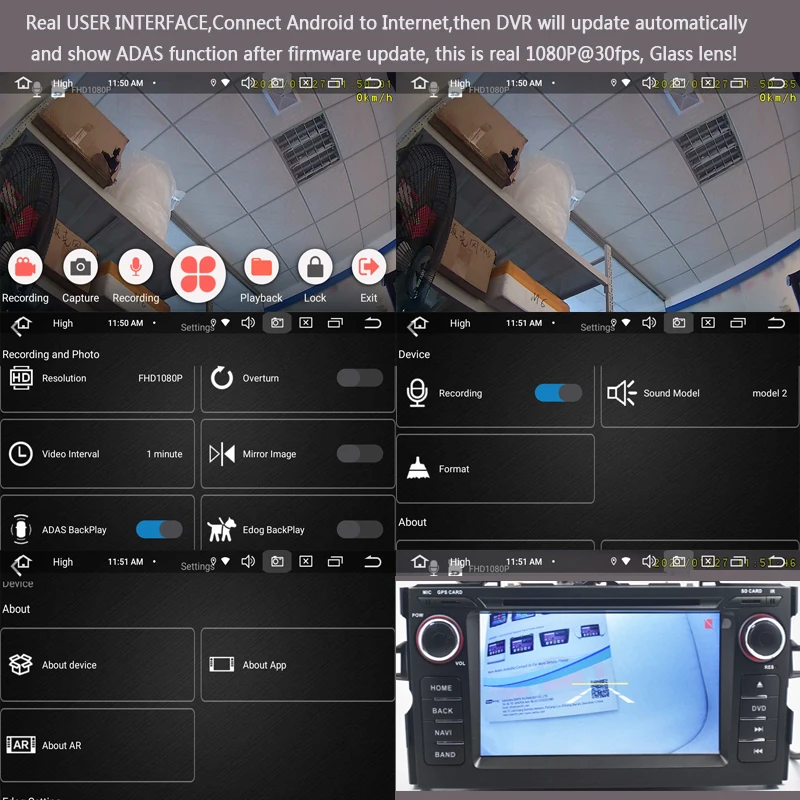
Task: Click the speaker icon beside Sound Model
Action: coord(621,393)
